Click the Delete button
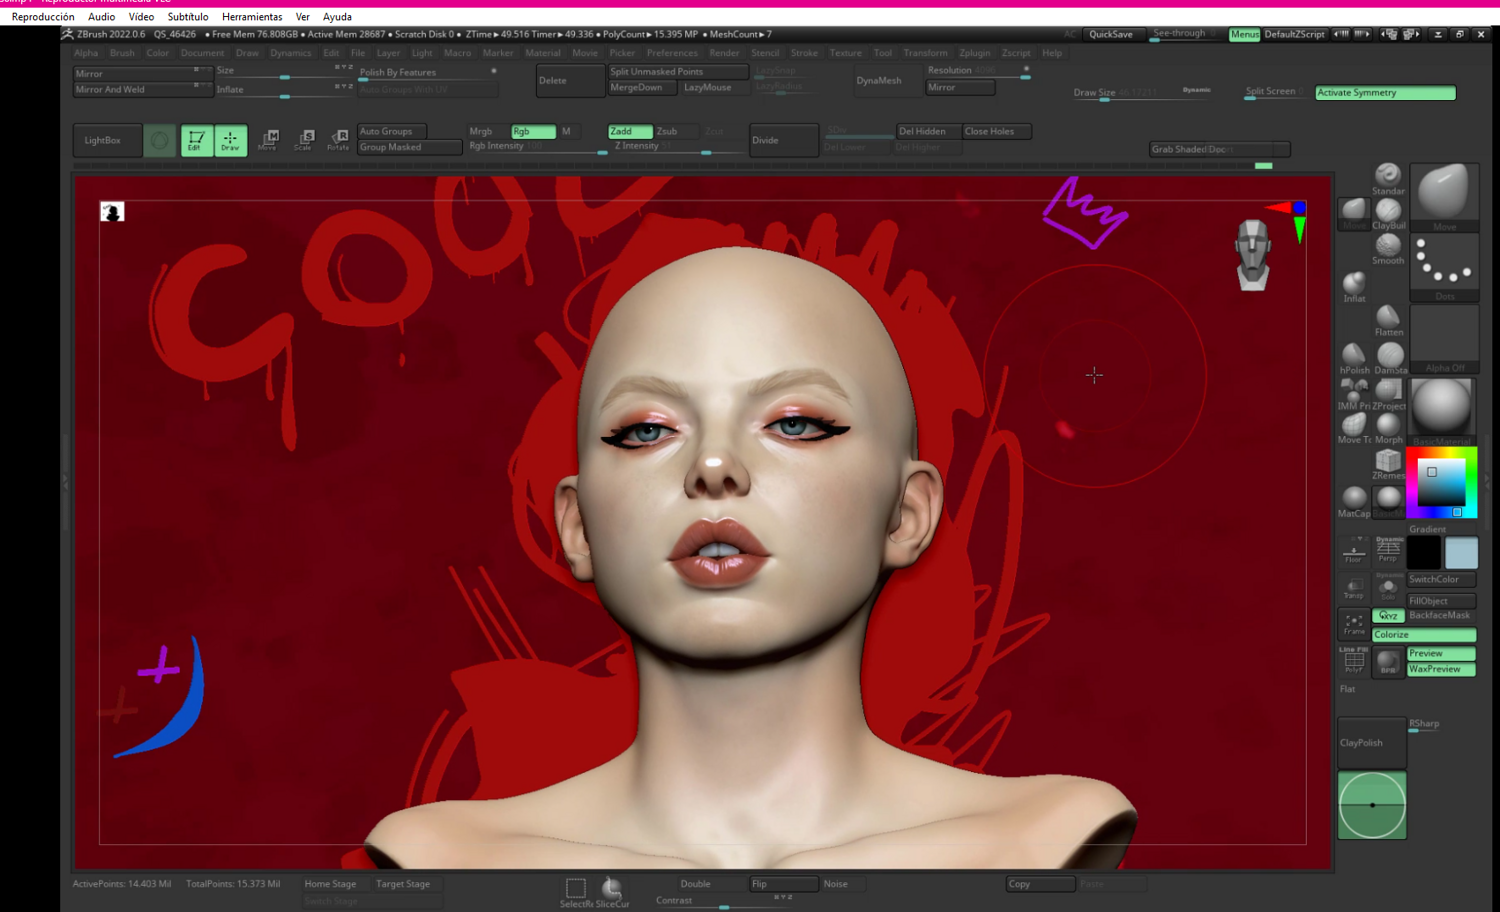1500x912 pixels. 570,81
